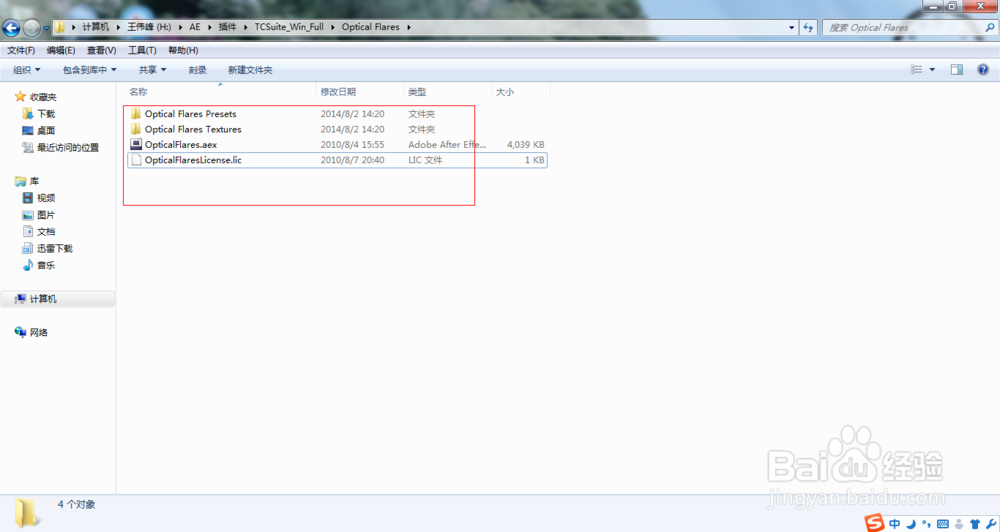Open the IME soft keyboard icon
The image size is (1000, 532).
click(x=943, y=524)
